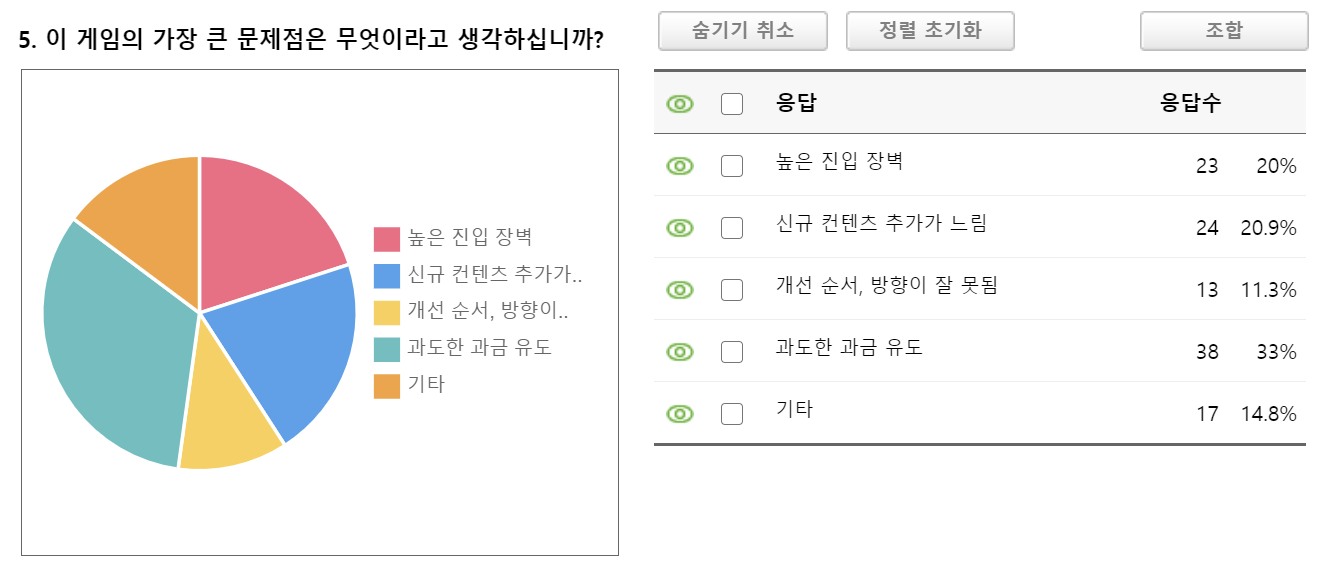The width and height of the screenshot is (1325, 567).
Task: Click the 정렬 초기화 button
Action: pyautogui.click(x=930, y=31)
